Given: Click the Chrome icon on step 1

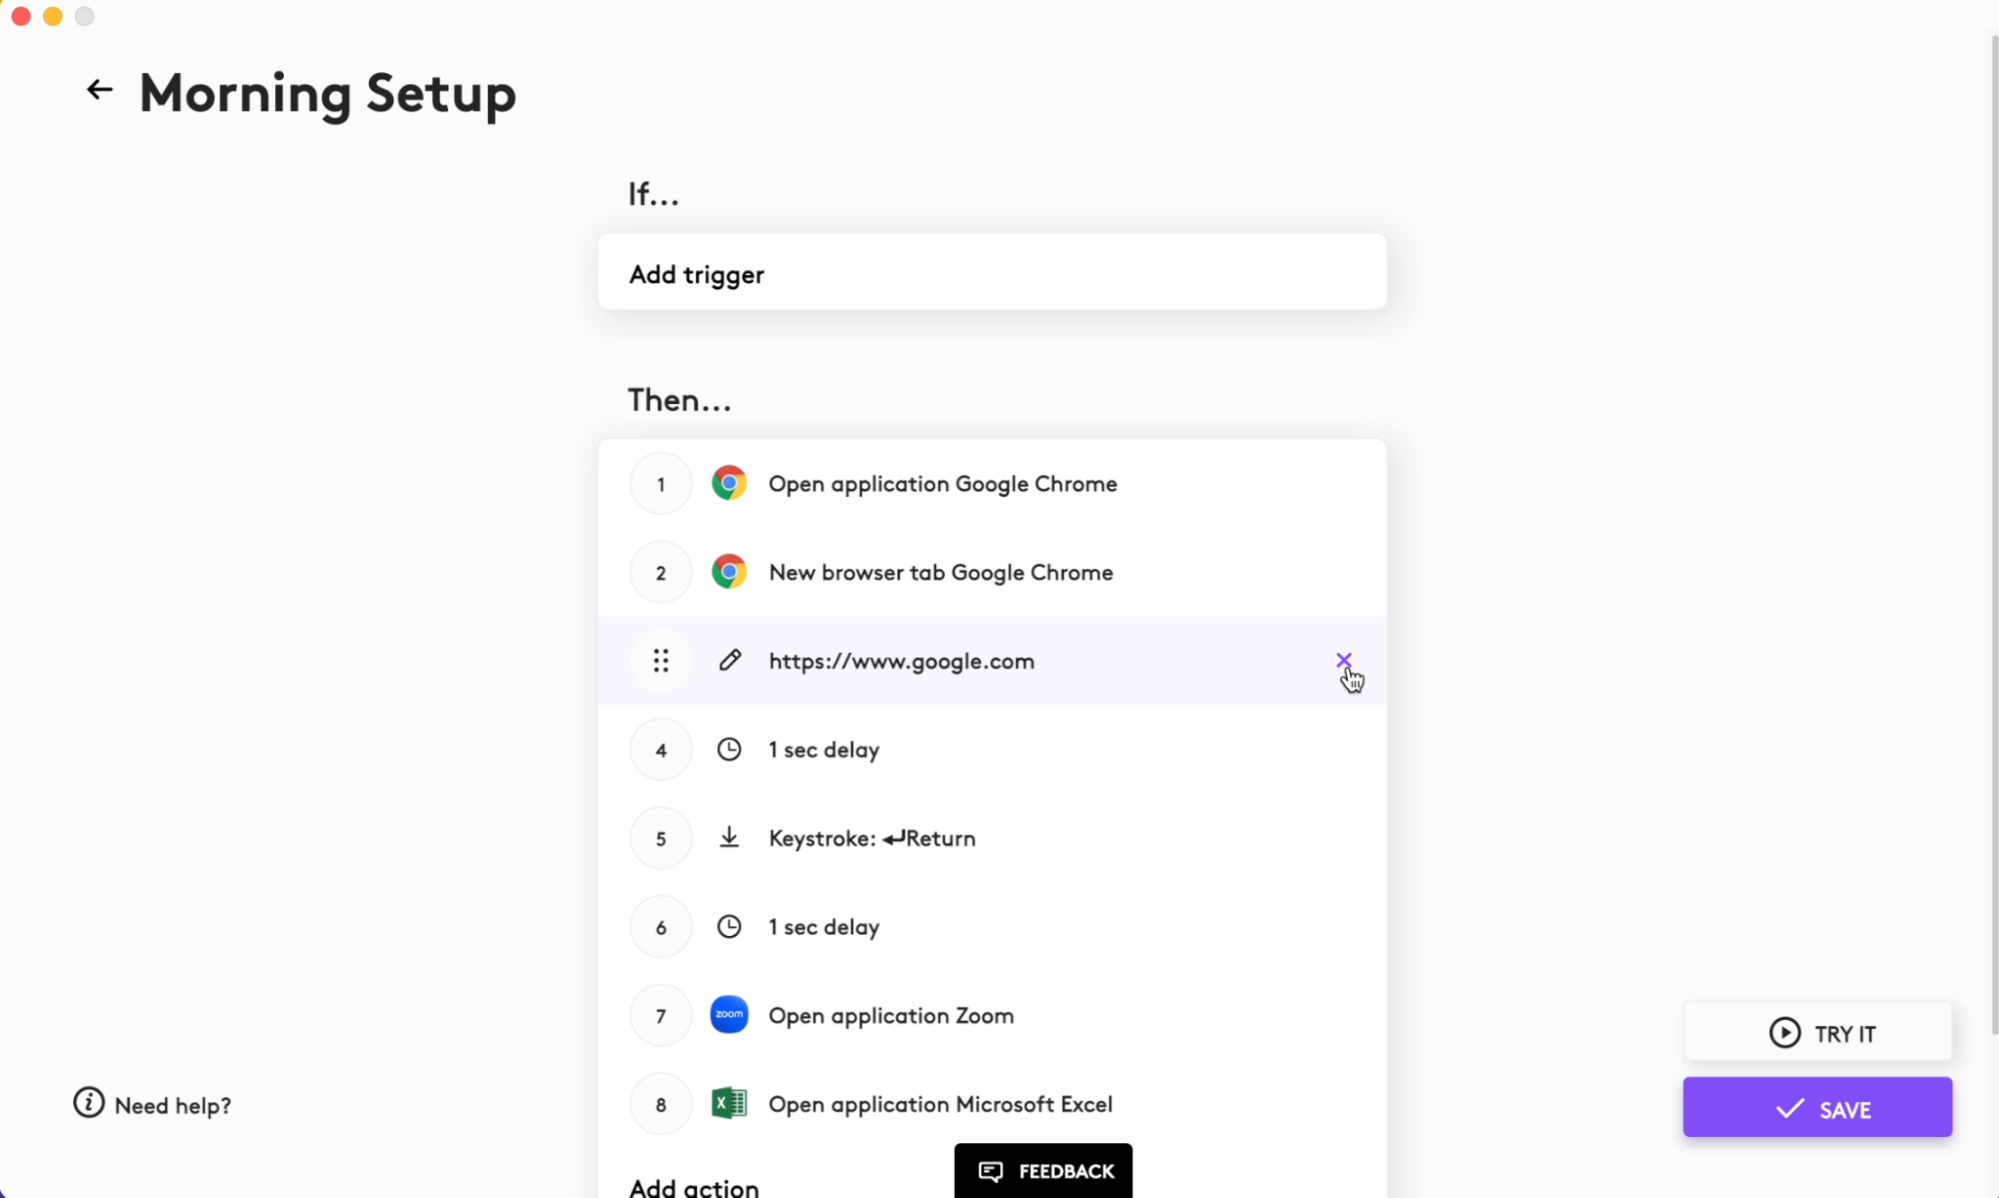Looking at the screenshot, I should pyautogui.click(x=729, y=484).
